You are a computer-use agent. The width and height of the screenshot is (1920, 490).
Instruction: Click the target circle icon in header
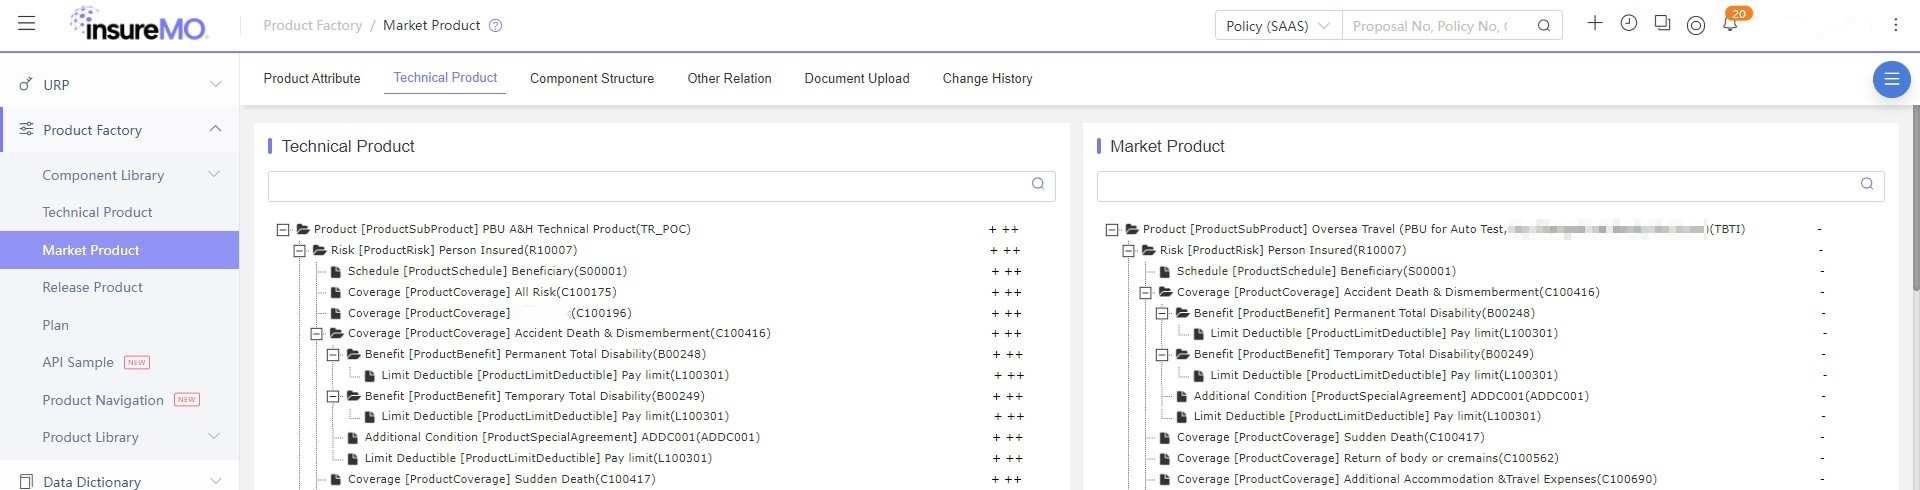[1696, 26]
